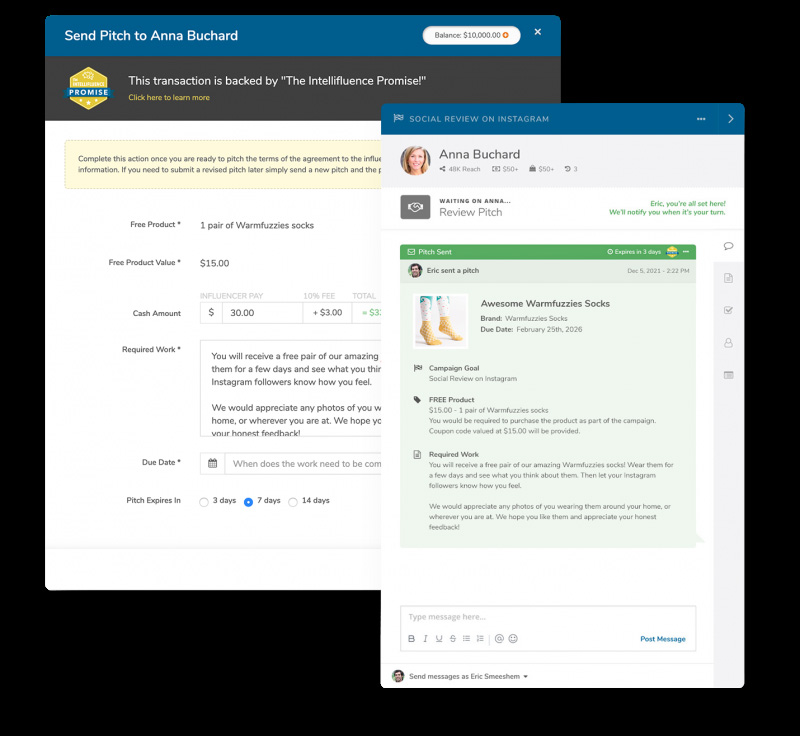Toggle bold formatting in message editor
This screenshot has width=800, height=736.
click(411, 639)
